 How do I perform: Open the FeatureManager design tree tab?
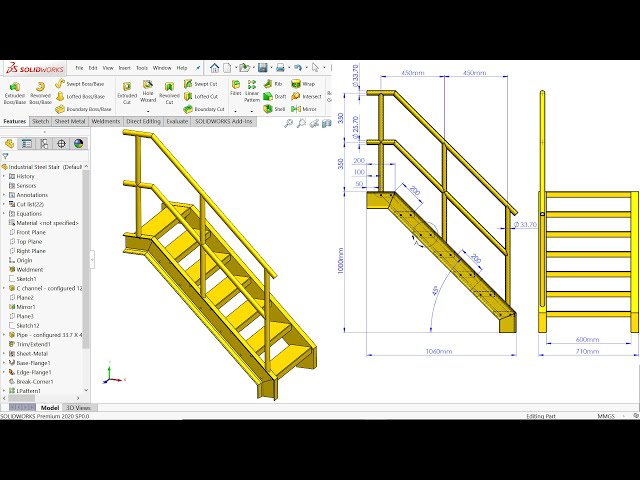9,144
